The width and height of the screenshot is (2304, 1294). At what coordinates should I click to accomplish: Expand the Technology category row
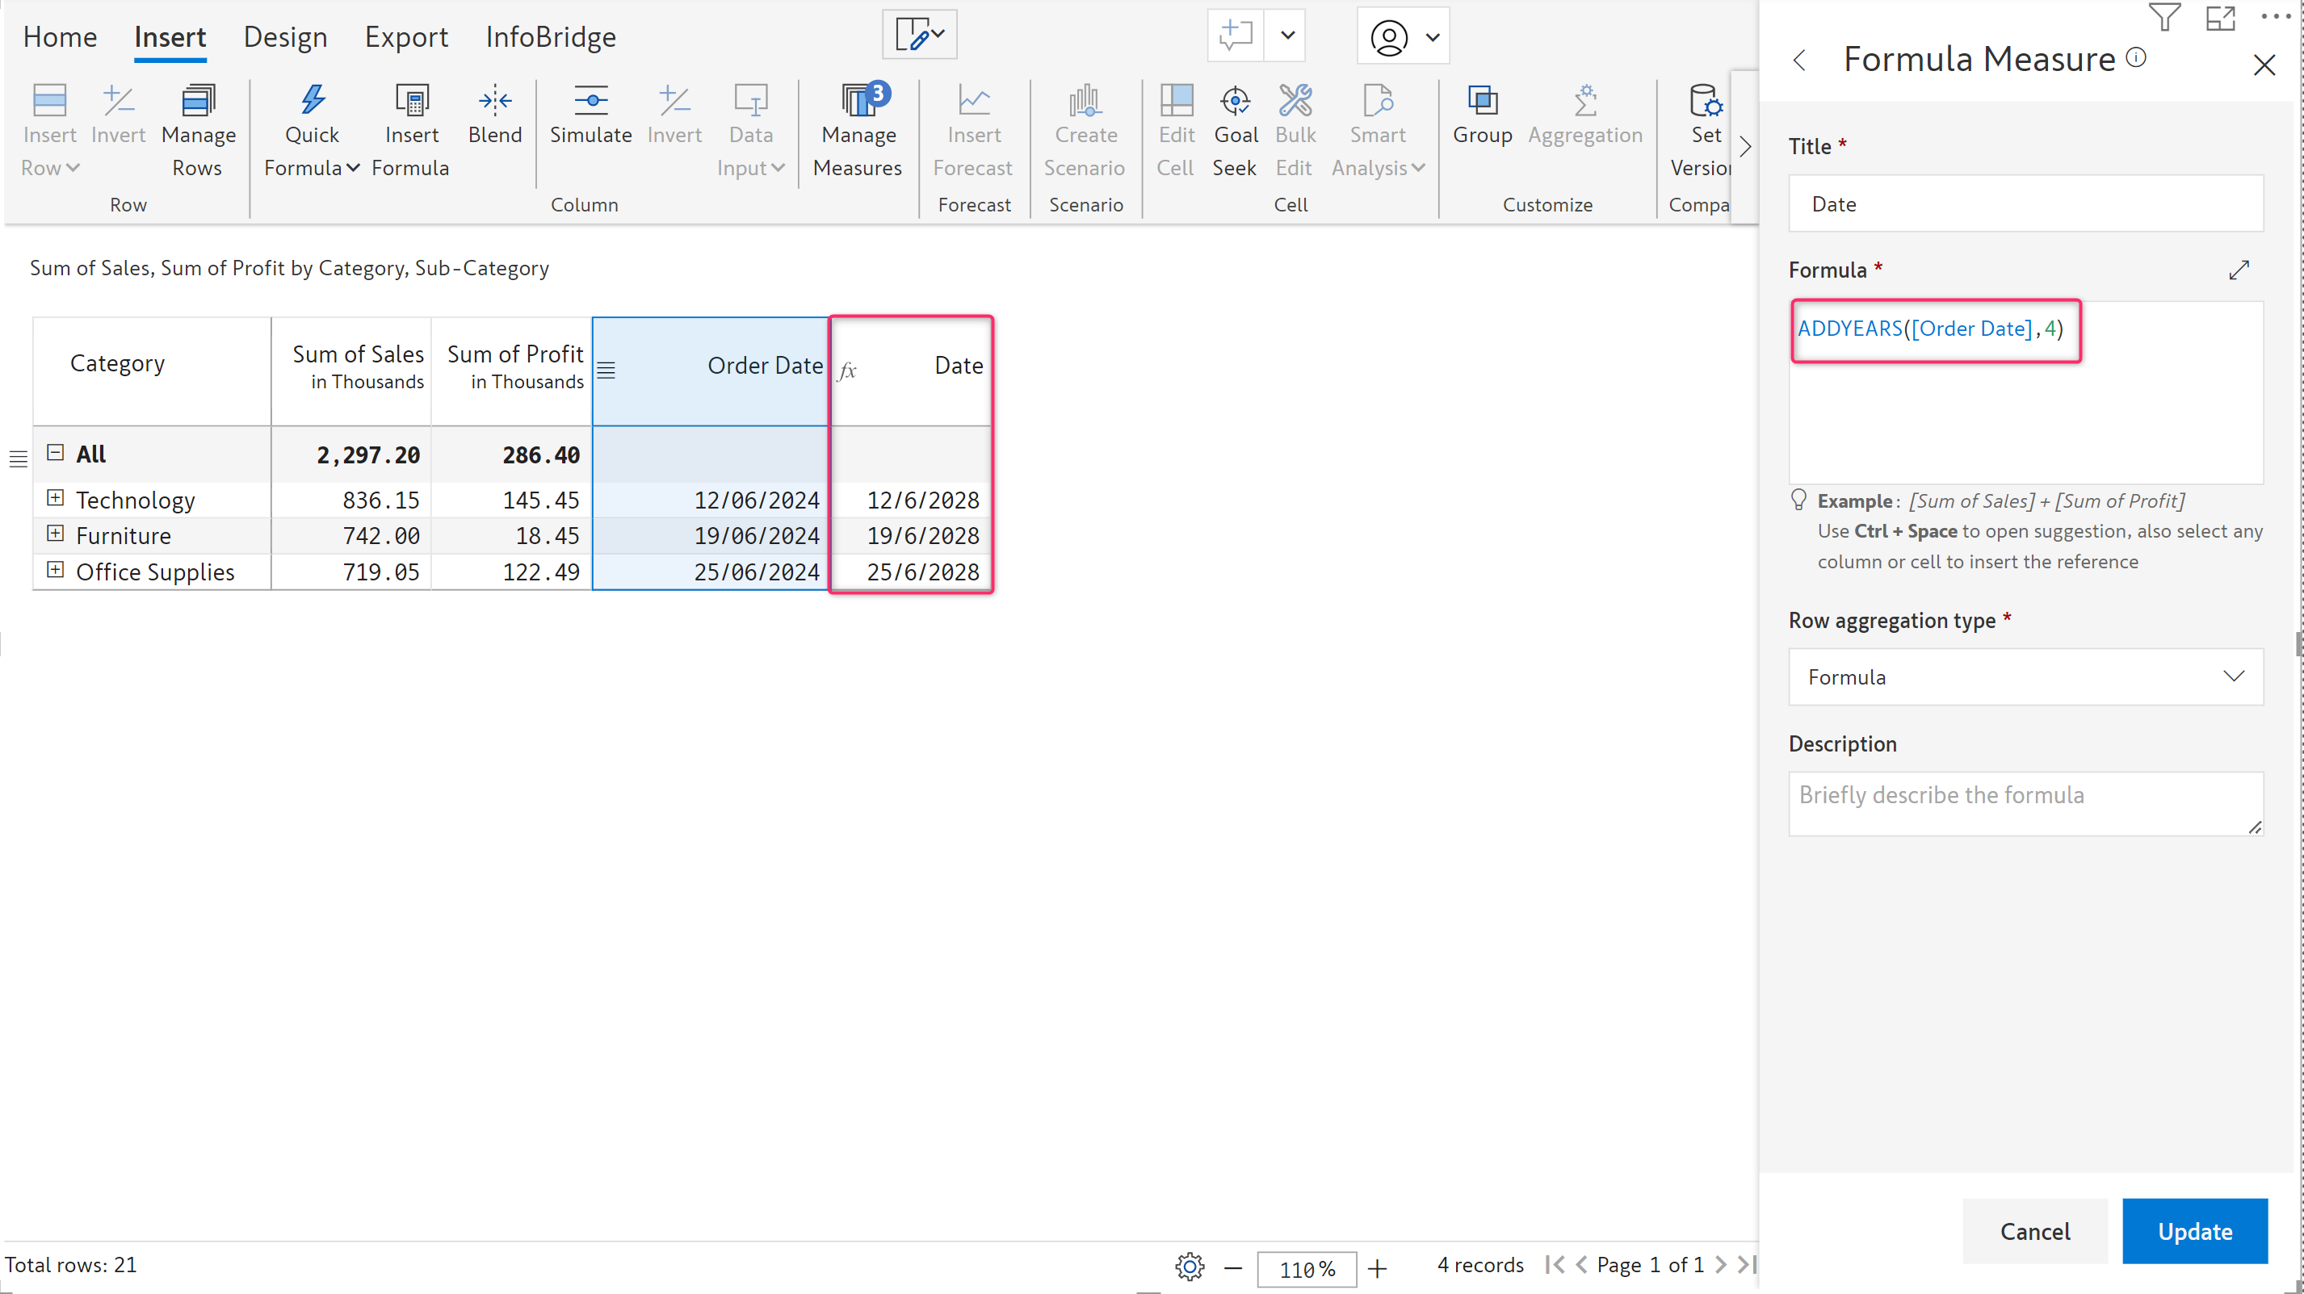point(56,498)
